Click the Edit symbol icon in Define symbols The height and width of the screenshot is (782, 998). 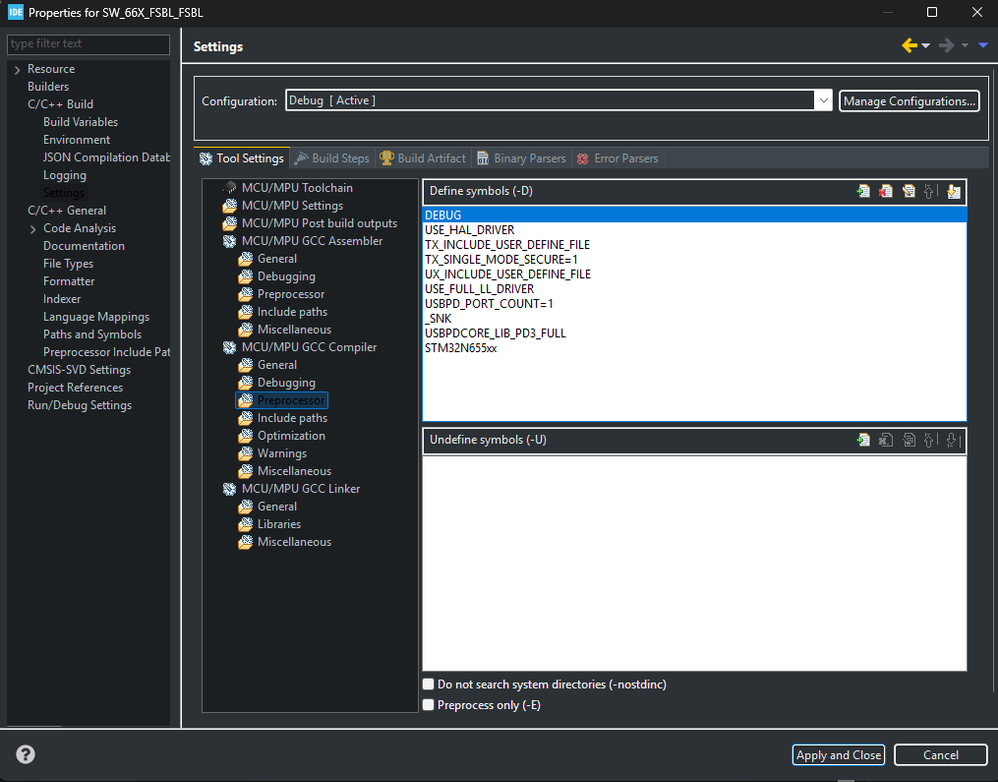click(x=908, y=192)
